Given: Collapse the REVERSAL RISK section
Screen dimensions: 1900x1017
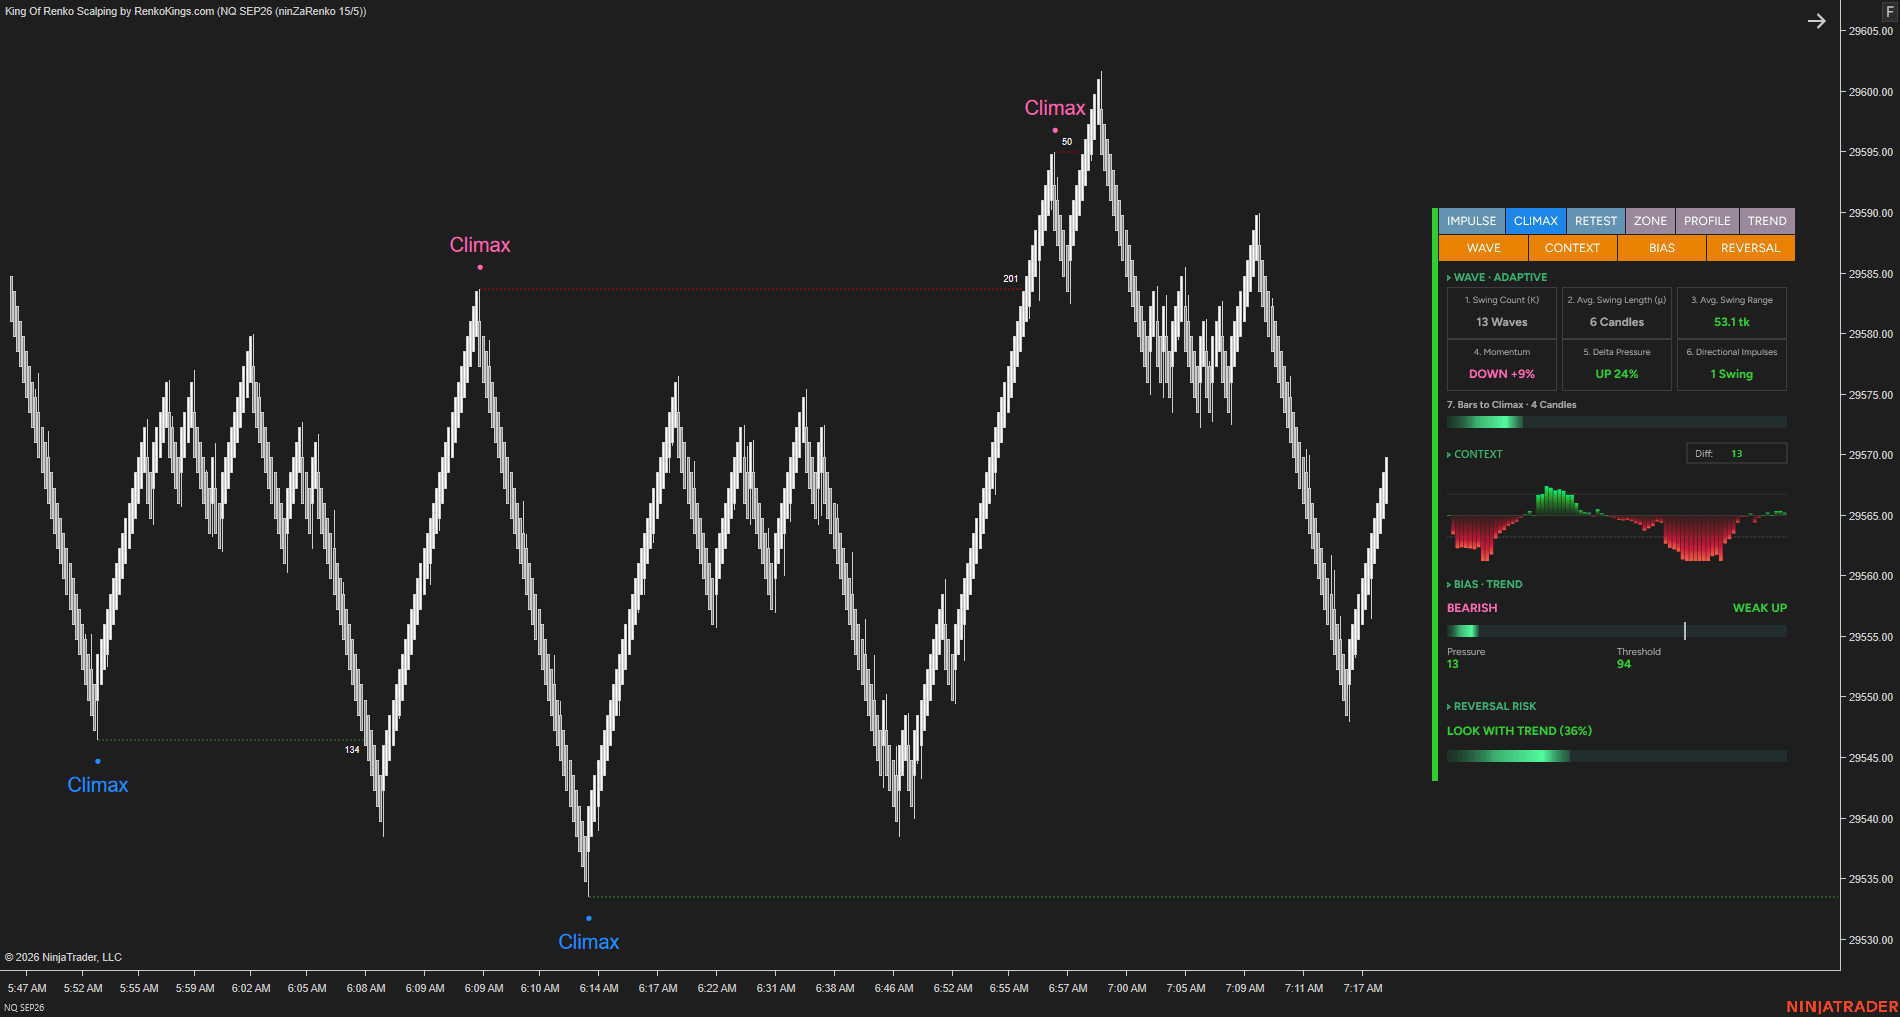Looking at the screenshot, I should point(1491,706).
